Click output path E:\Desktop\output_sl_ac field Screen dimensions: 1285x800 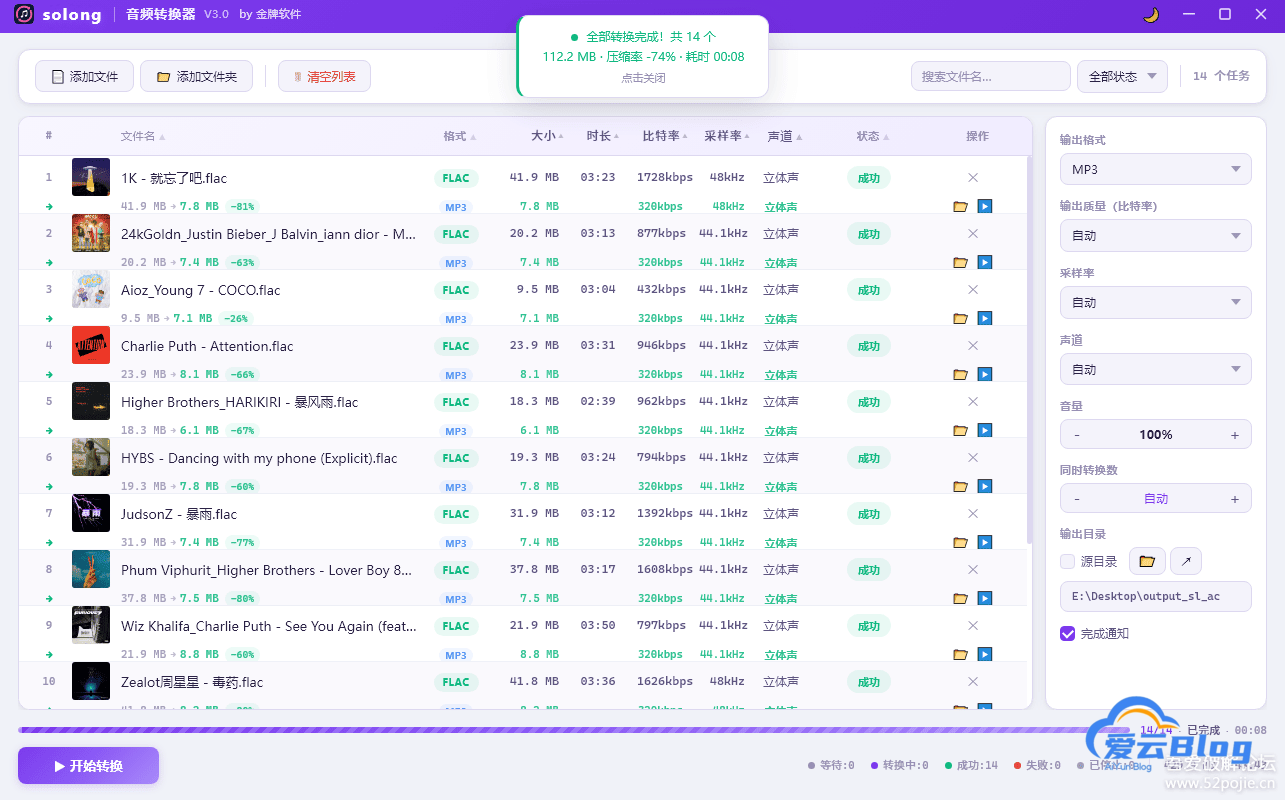click(x=1155, y=596)
